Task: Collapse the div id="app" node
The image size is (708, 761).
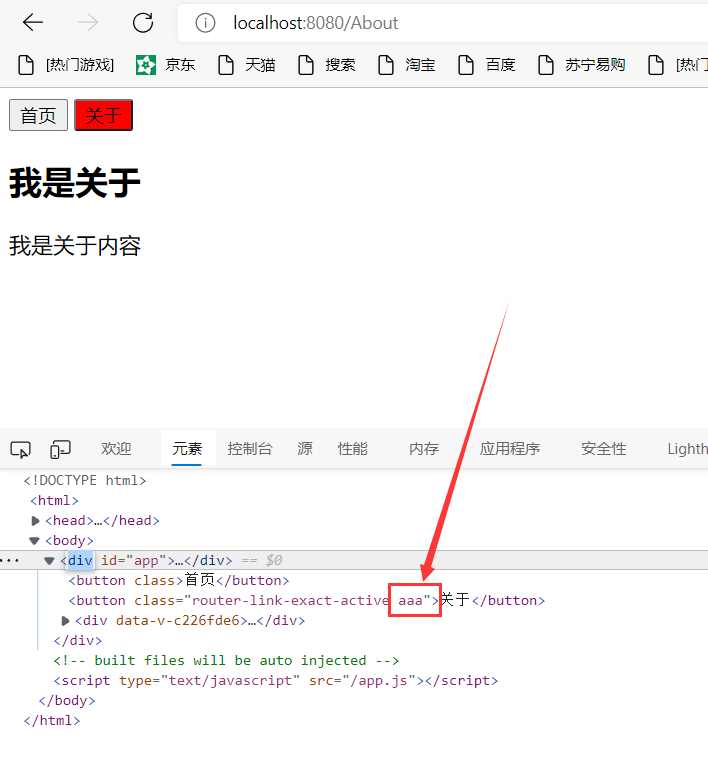Action: point(49,561)
